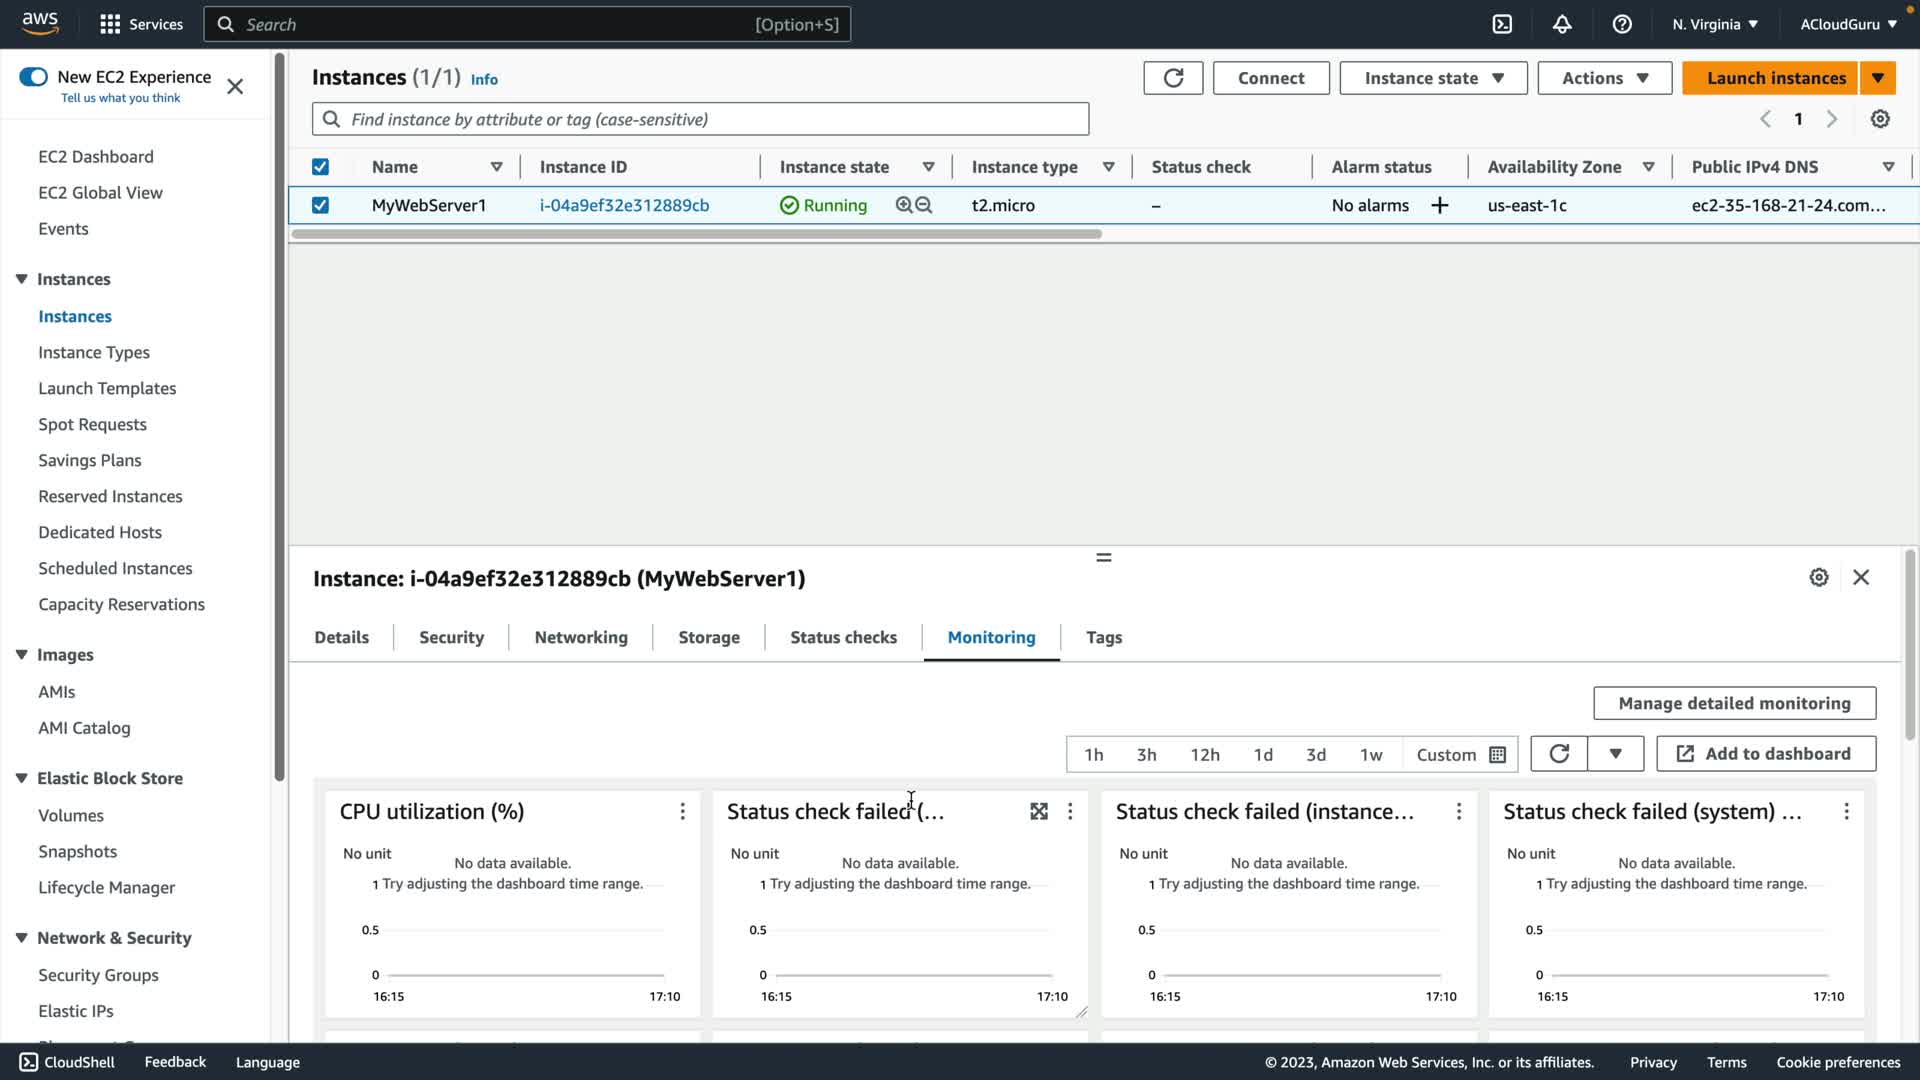The image size is (1920, 1080).
Task: Add alarm with plus icon
Action: pos(1440,205)
